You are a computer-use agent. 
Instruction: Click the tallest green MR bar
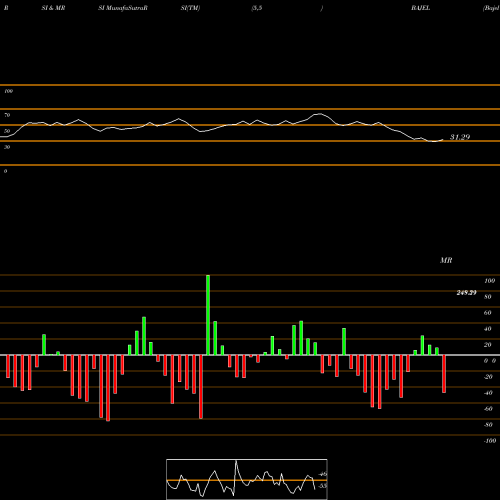pos(208,315)
